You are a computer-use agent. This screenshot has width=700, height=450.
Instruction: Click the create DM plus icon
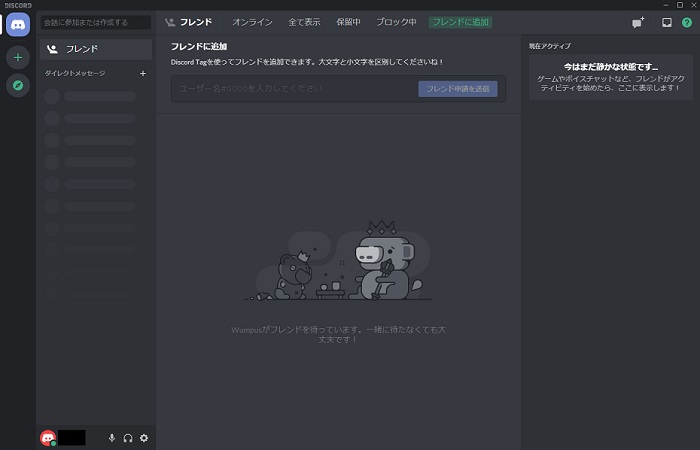(143, 73)
